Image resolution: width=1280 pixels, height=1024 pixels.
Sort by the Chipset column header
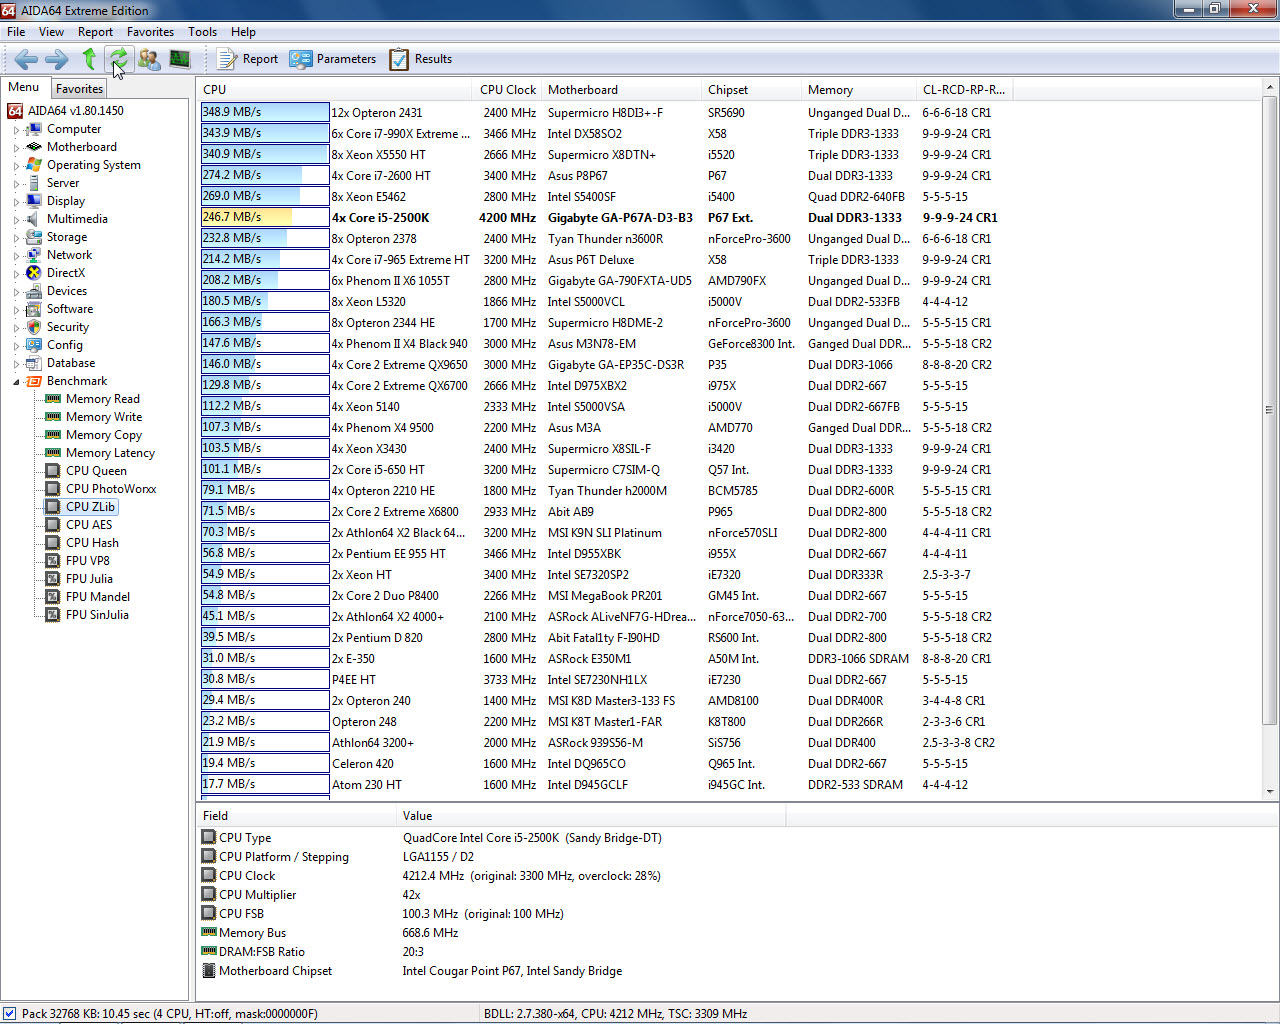[x=751, y=90]
